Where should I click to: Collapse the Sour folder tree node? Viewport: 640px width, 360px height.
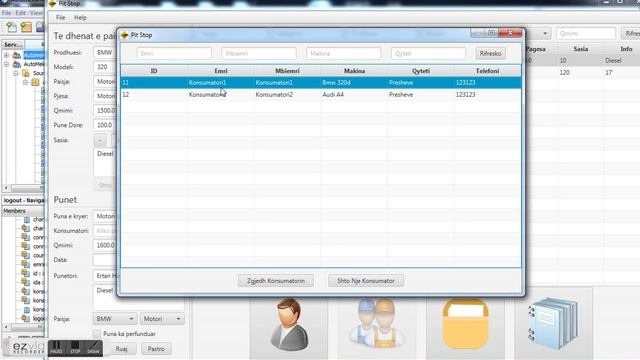[x=16, y=73]
